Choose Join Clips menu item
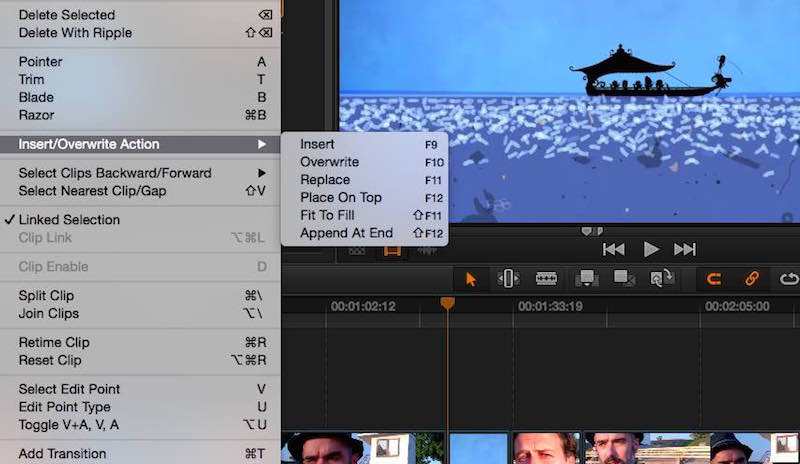The height and width of the screenshot is (464, 800). click(140, 313)
